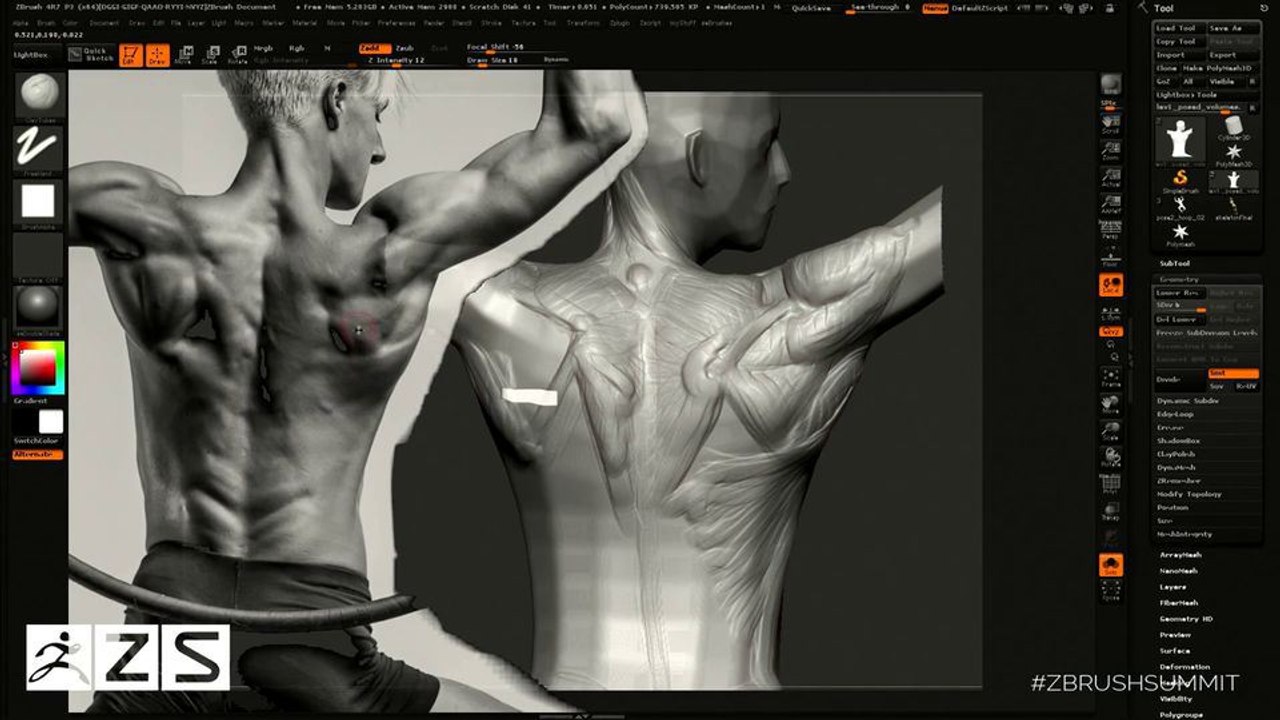Open the Transform menu
The width and height of the screenshot is (1280, 720).
(x=583, y=22)
